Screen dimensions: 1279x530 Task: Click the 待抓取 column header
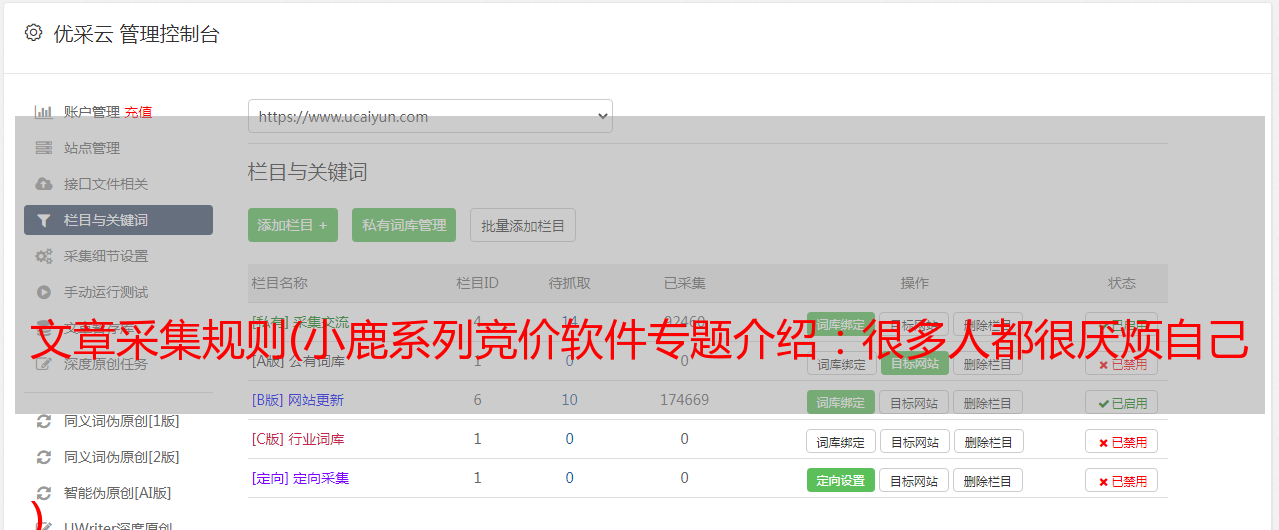point(569,283)
